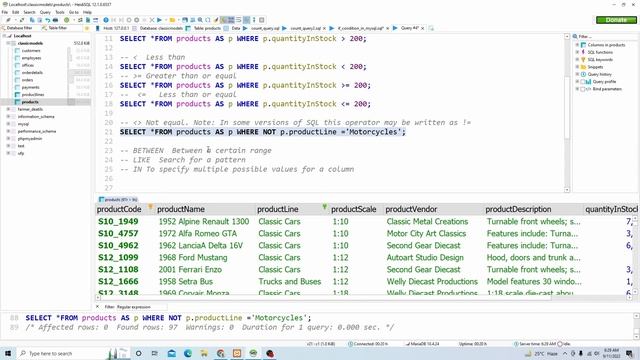Select the payments table in tree

[x=31, y=87]
